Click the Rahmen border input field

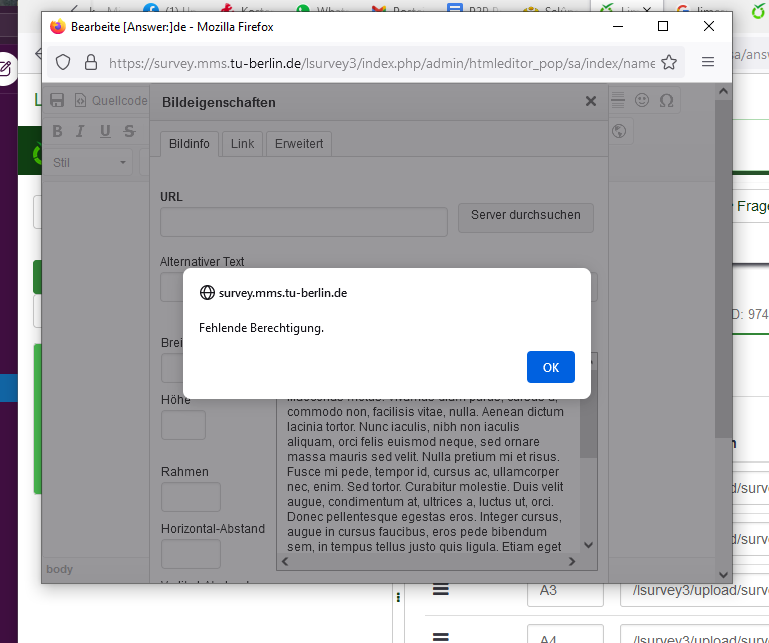(x=191, y=496)
